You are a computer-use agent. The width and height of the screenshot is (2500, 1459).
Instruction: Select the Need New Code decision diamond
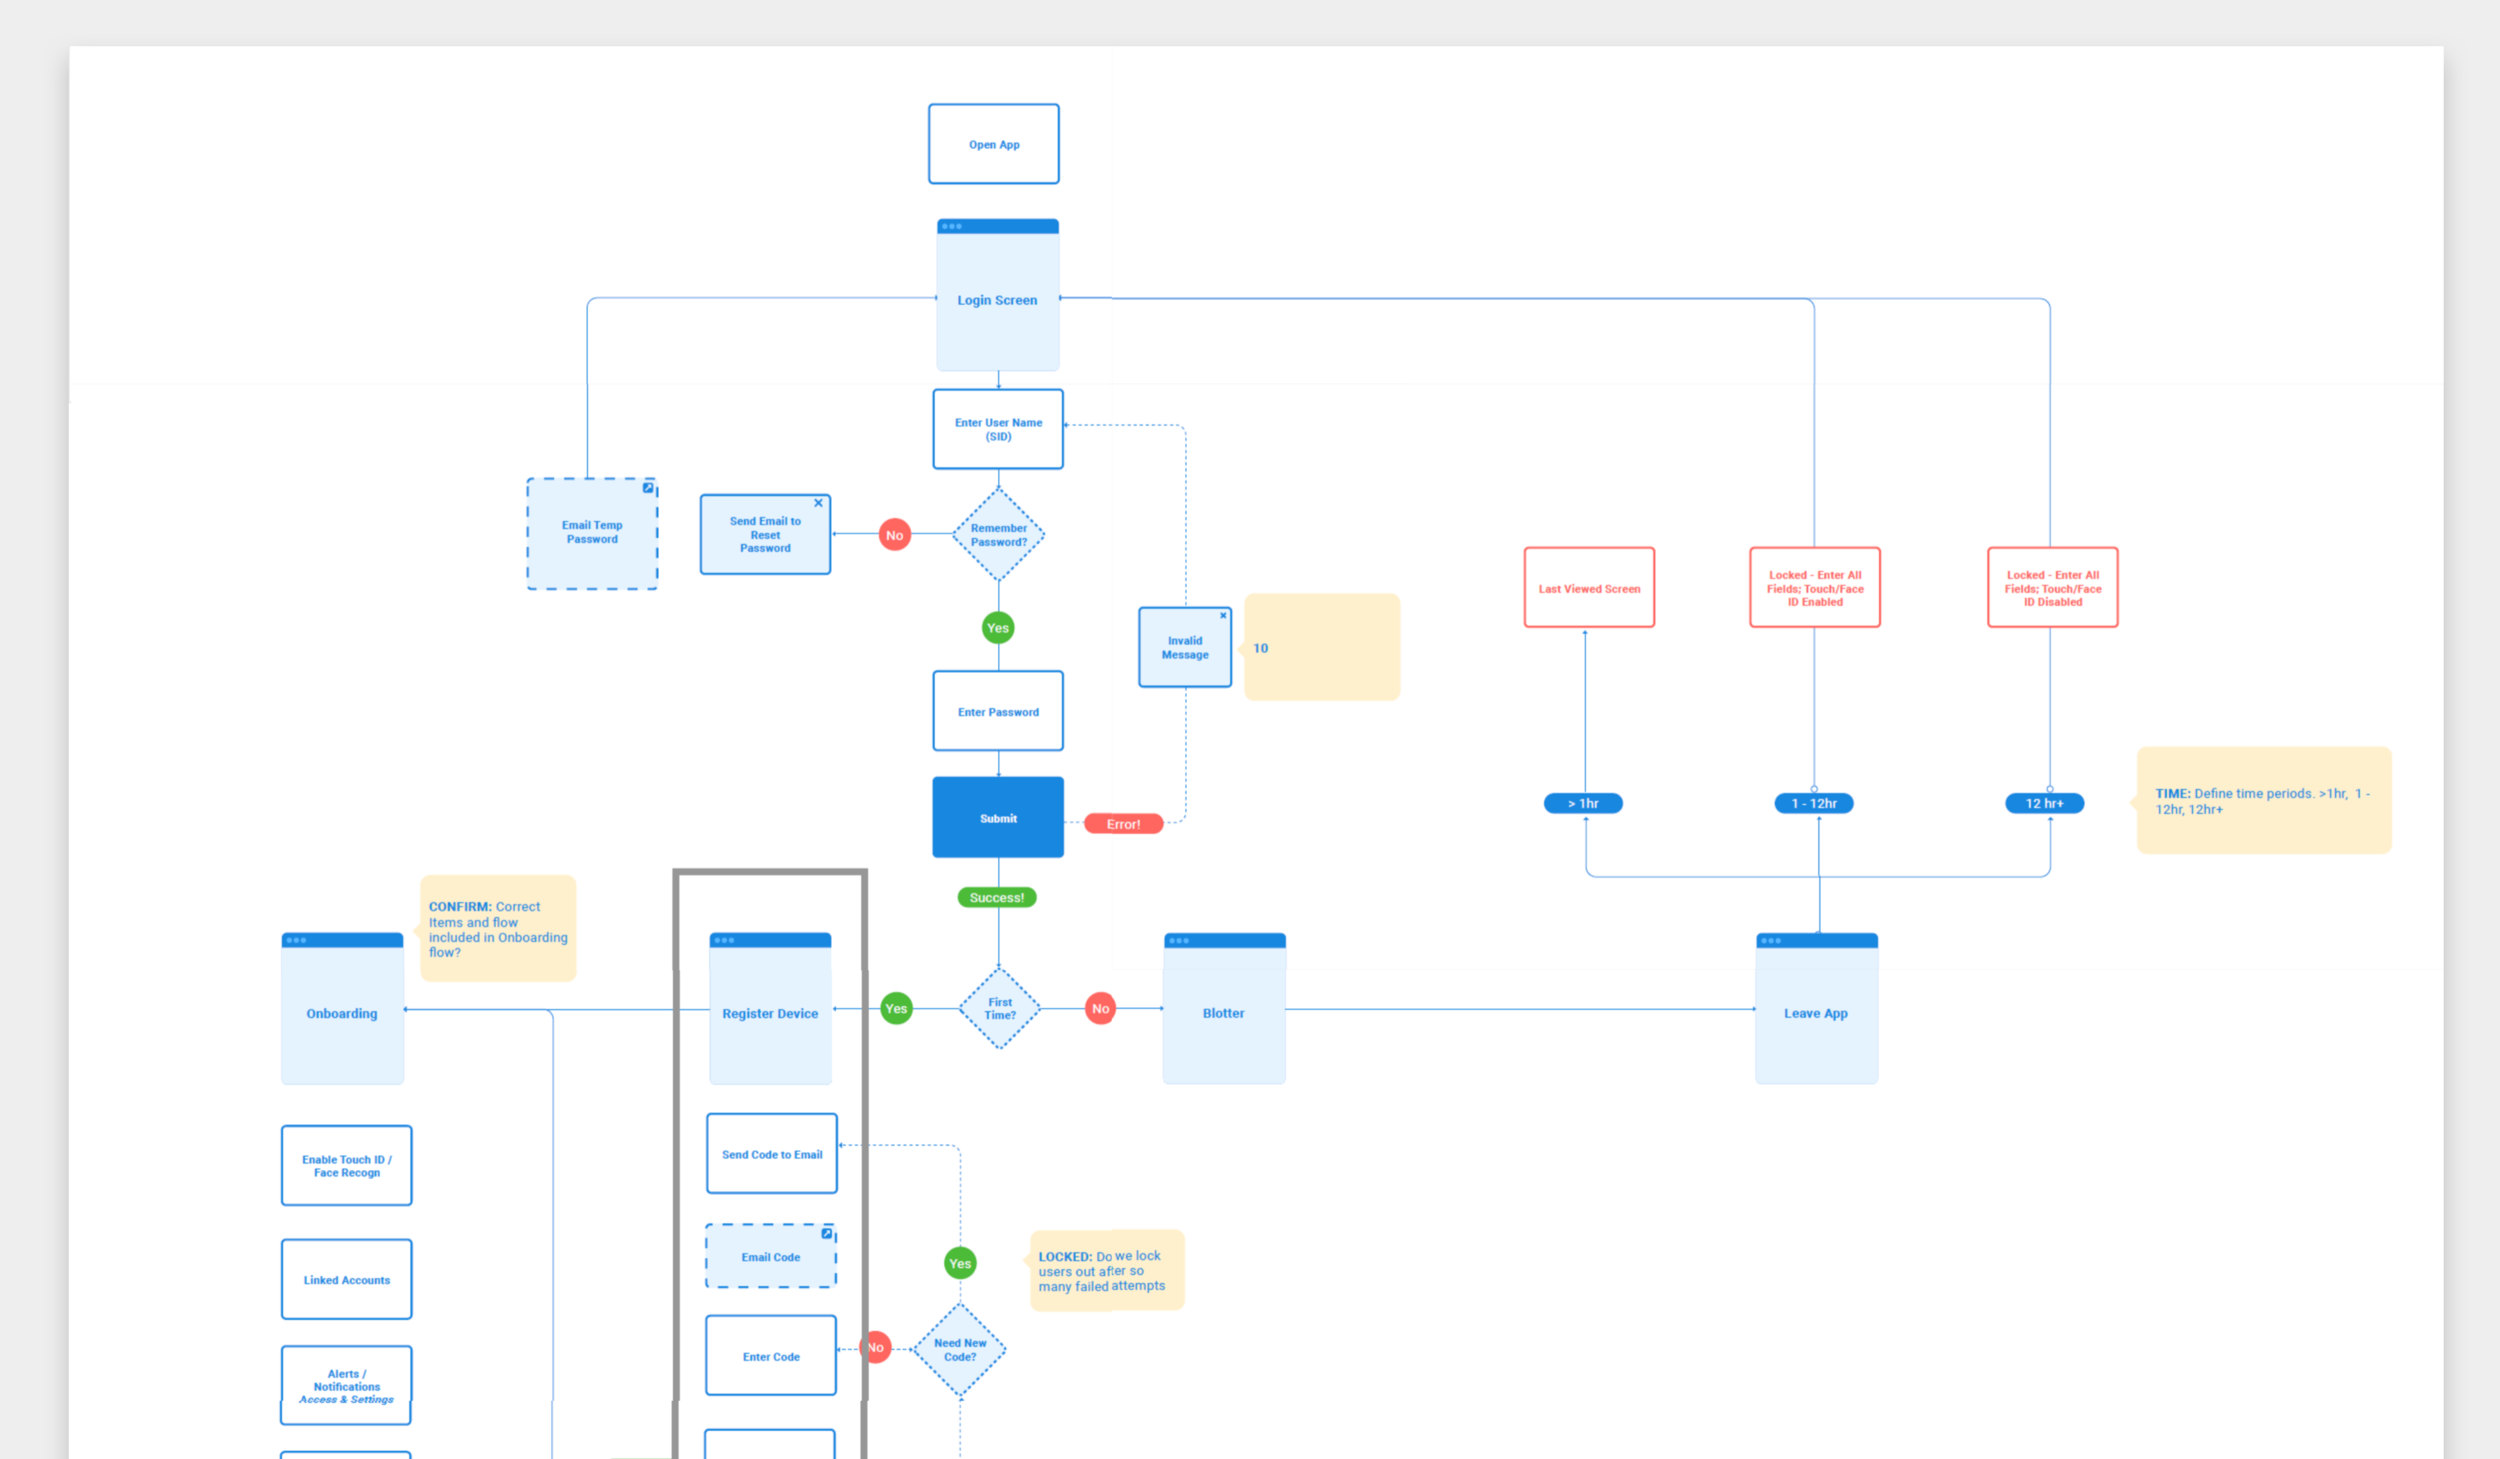click(960, 1349)
